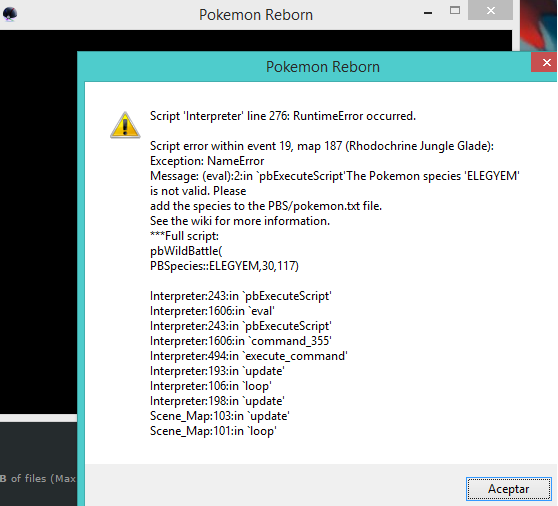Click the game window title 'Pokemon Reborn'
Screen dimensions: 558x506
[256, 15]
